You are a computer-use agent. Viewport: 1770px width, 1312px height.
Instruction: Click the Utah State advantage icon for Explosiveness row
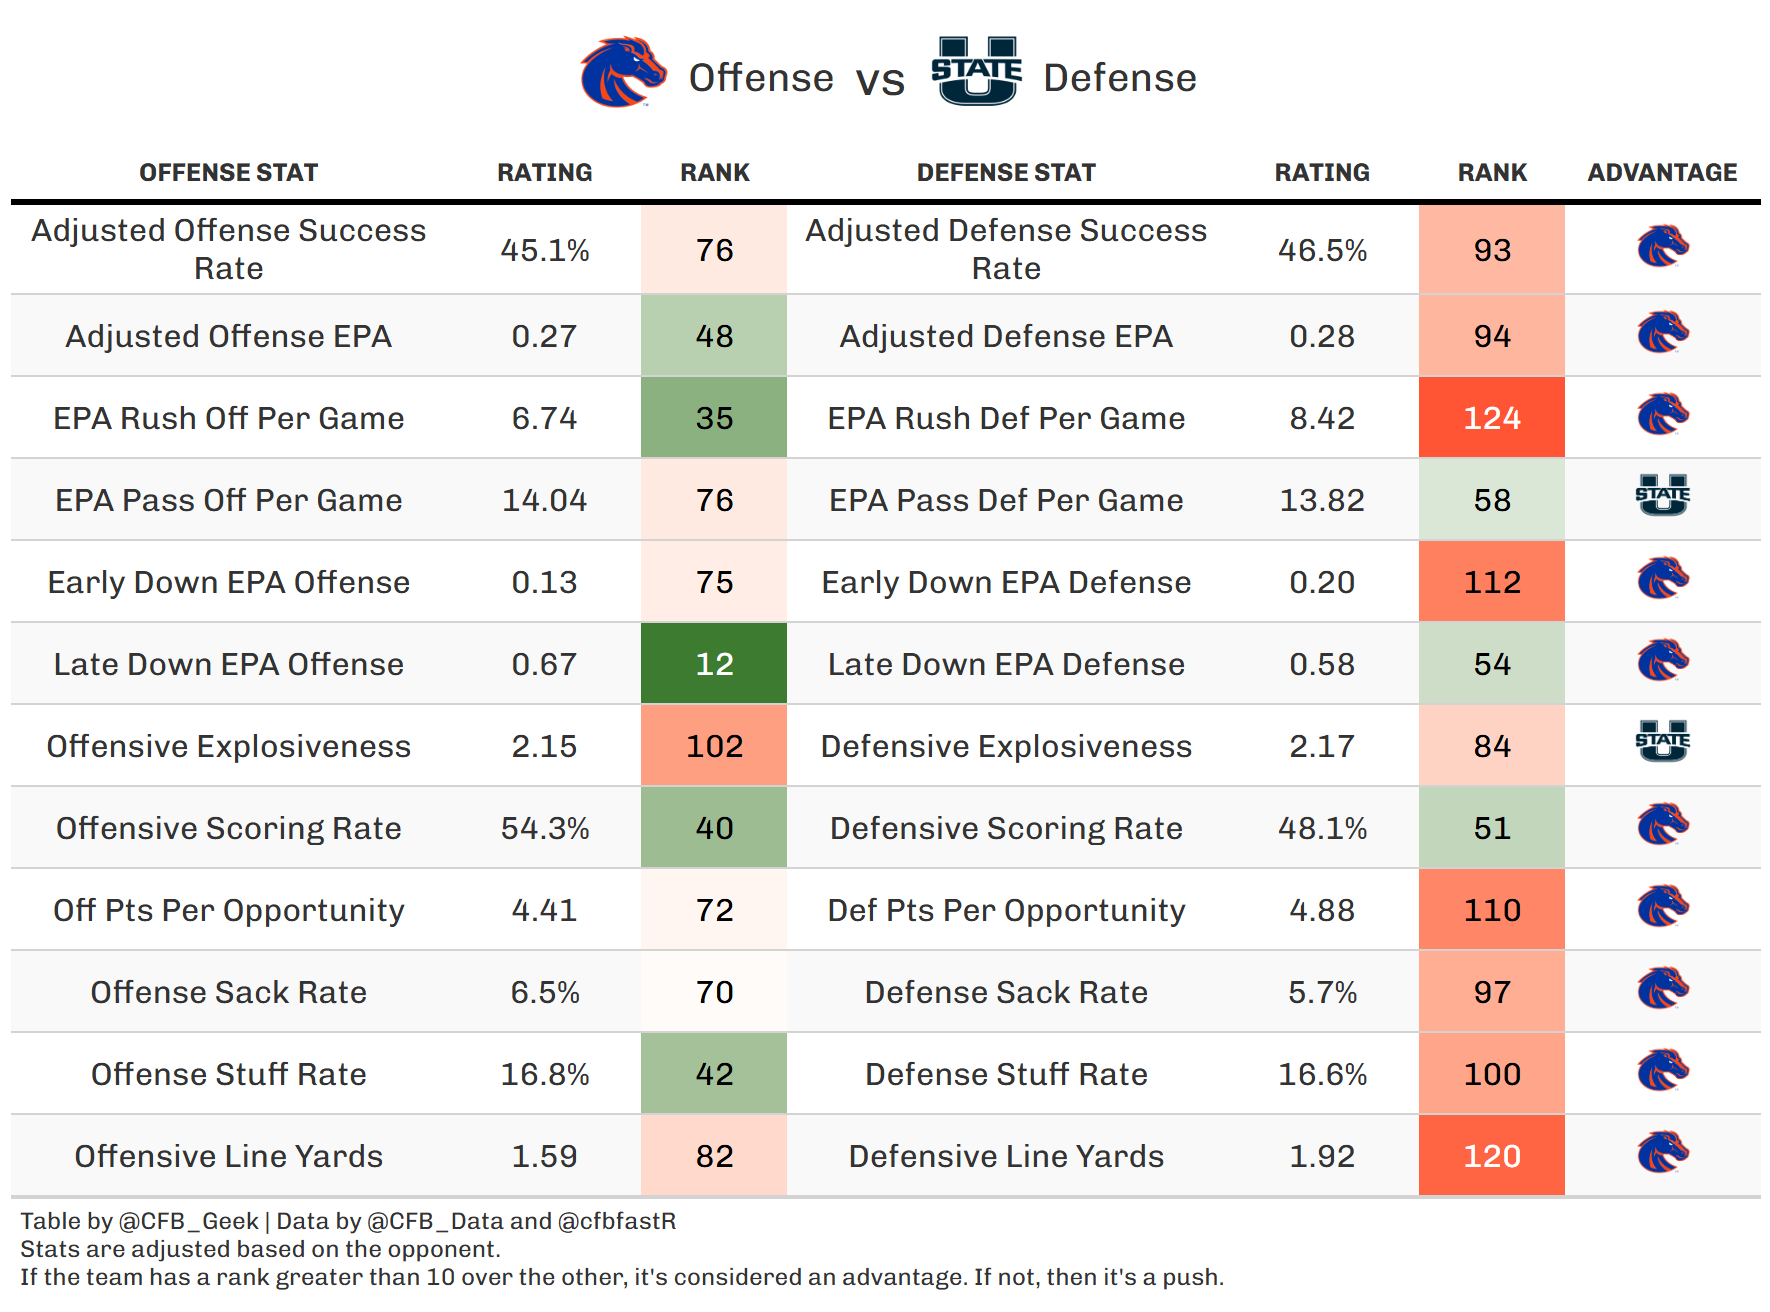(x=1662, y=741)
